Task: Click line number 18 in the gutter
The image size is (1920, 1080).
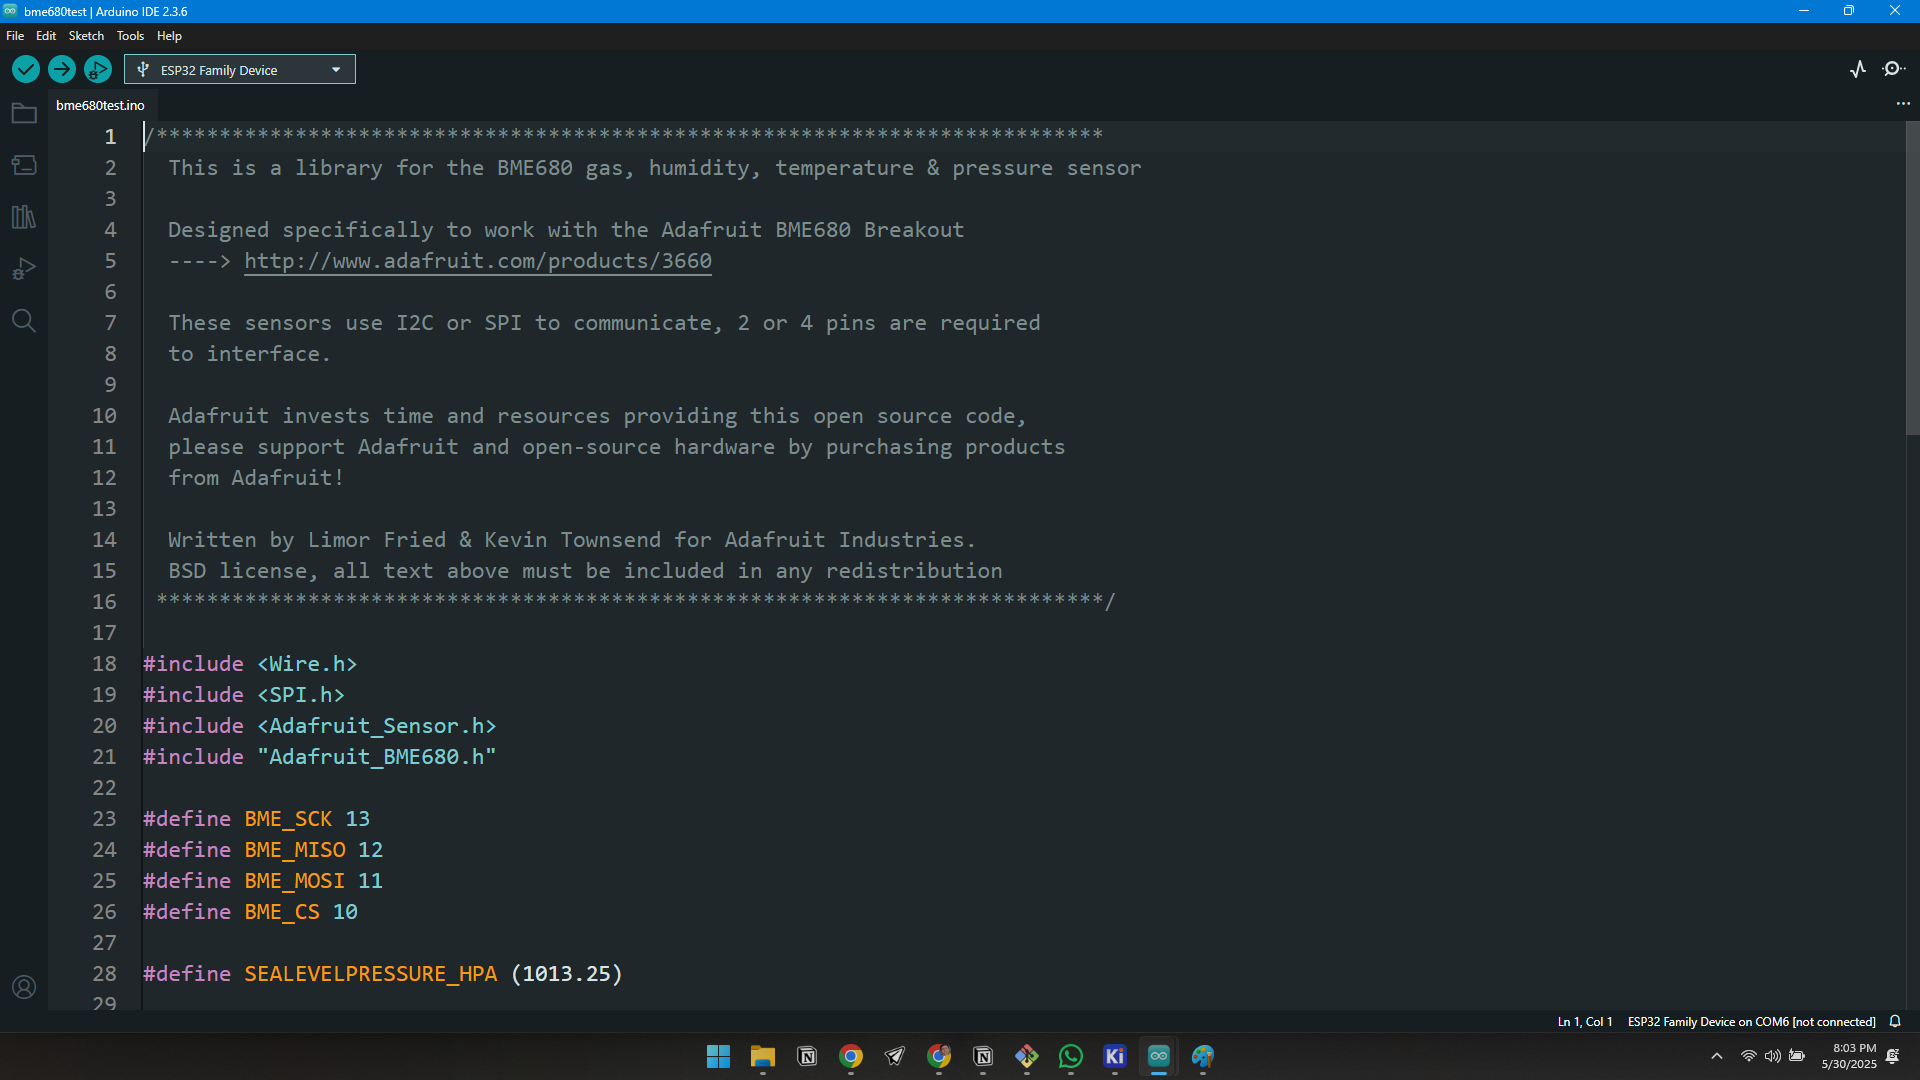Action: tap(104, 664)
